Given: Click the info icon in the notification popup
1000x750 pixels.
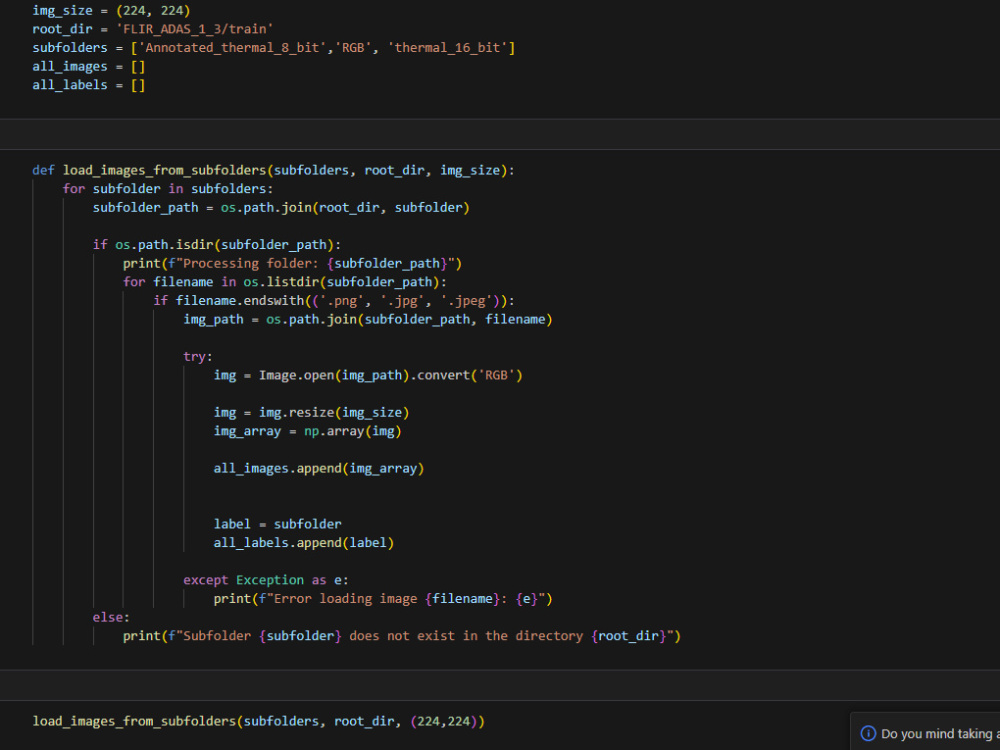Looking at the screenshot, I should 868,733.
